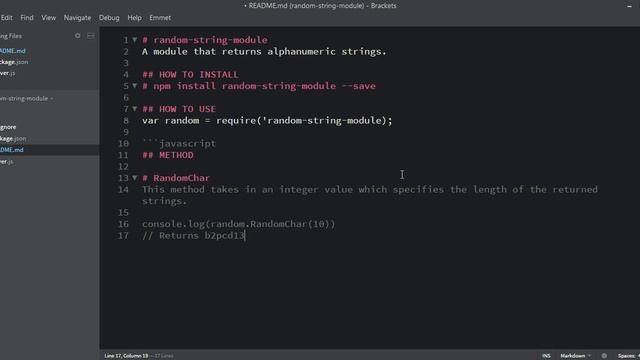
Task: Click the '## METHOD' heading
Action: tap(168, 155)
